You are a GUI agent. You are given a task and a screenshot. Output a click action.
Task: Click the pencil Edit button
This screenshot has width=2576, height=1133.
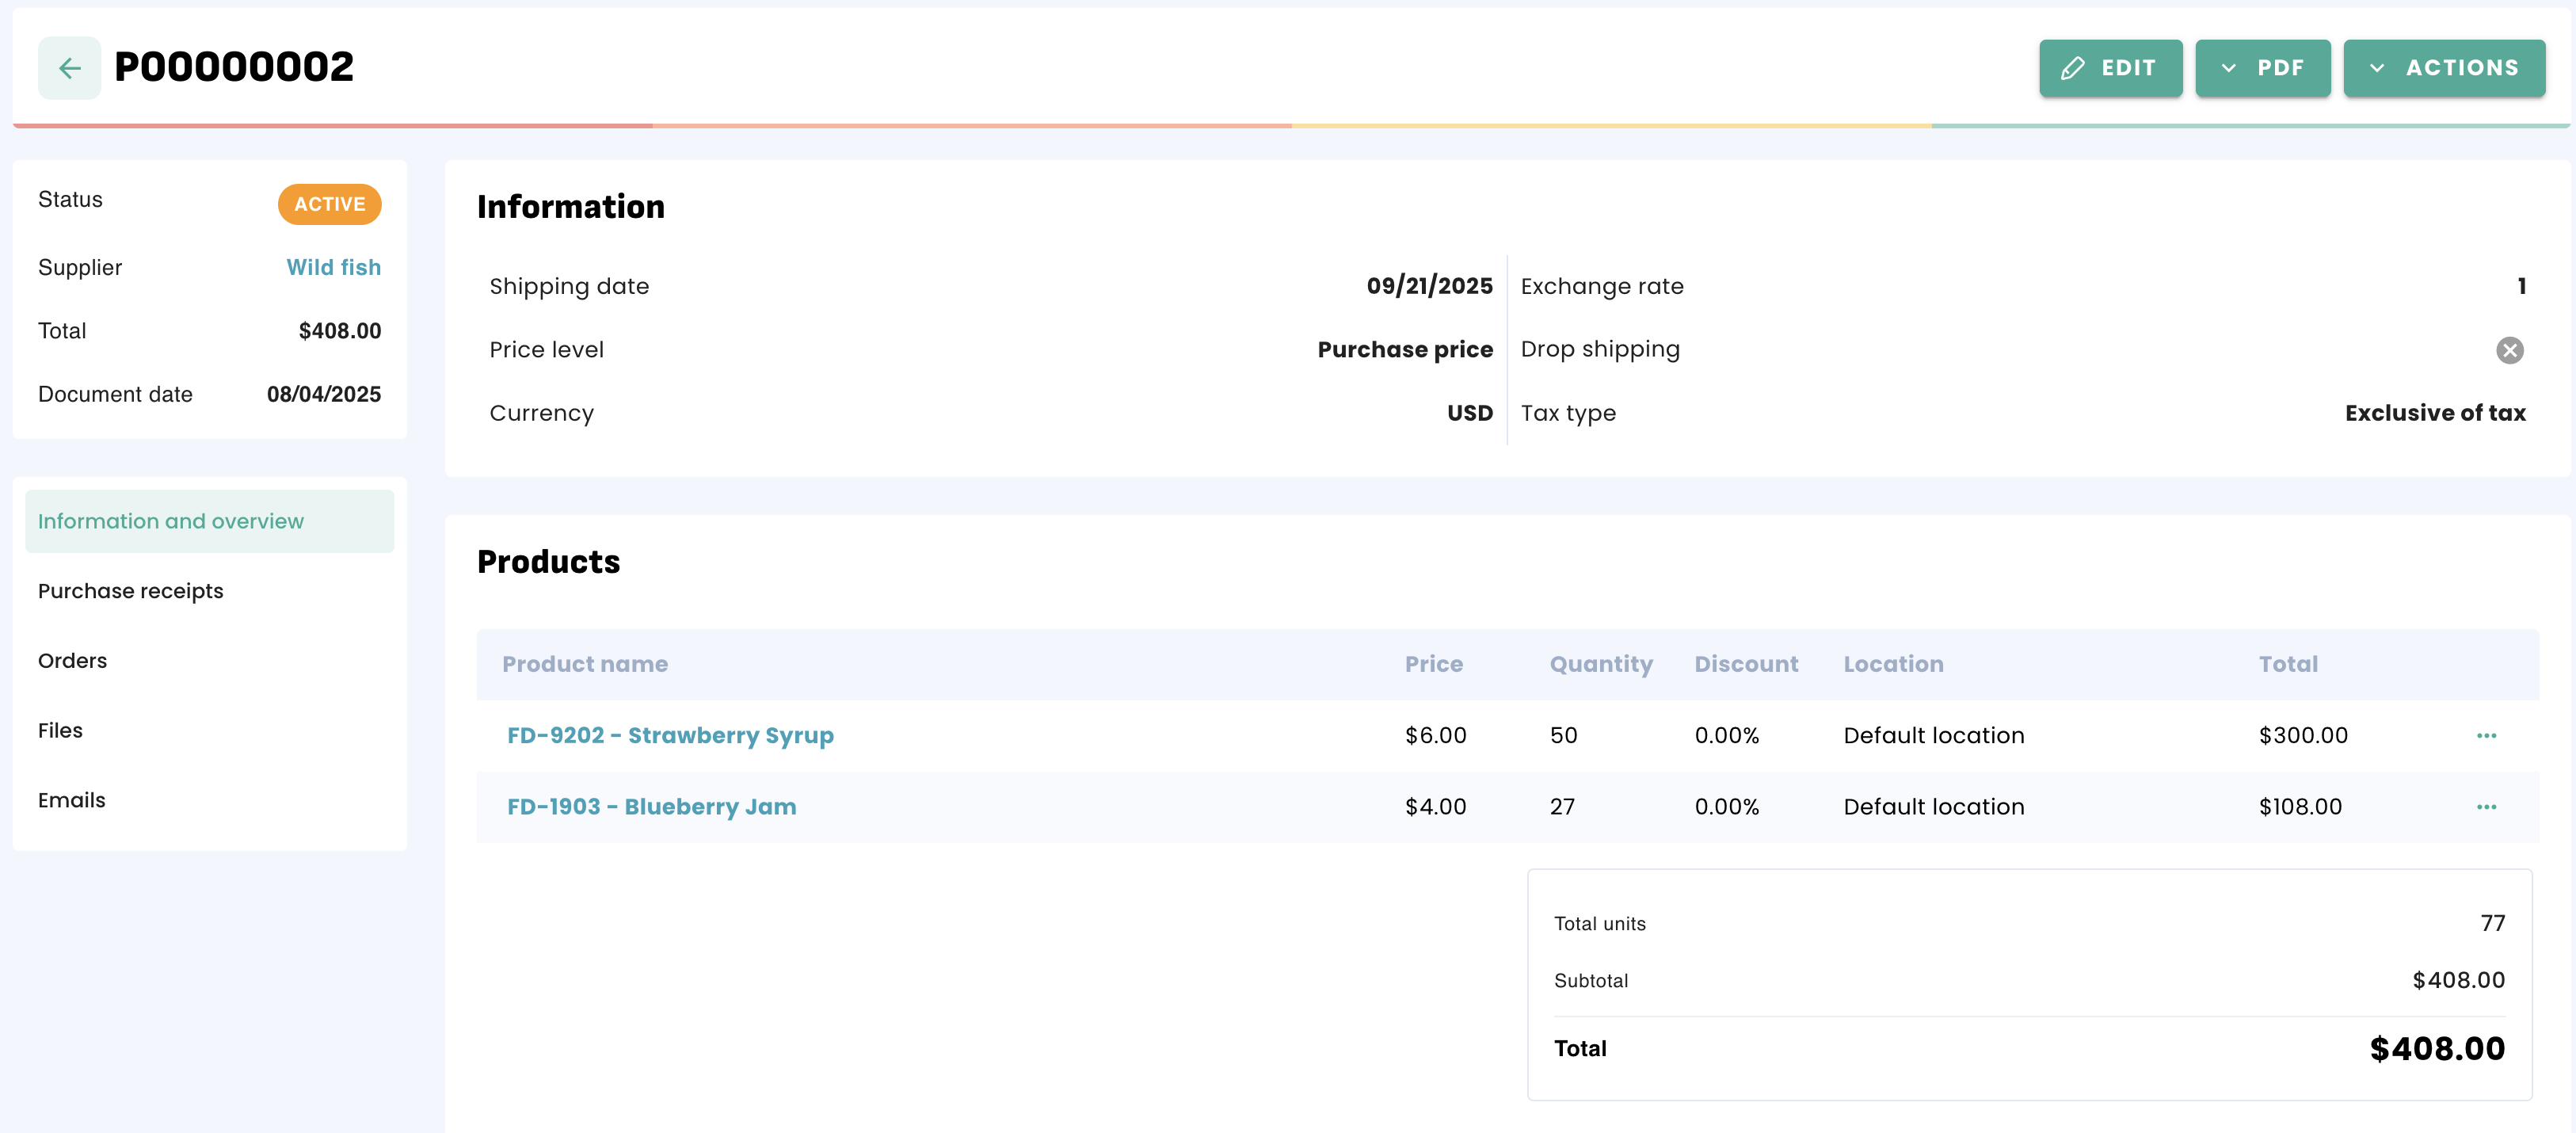pyautogui.click(x=2110, y=68)
